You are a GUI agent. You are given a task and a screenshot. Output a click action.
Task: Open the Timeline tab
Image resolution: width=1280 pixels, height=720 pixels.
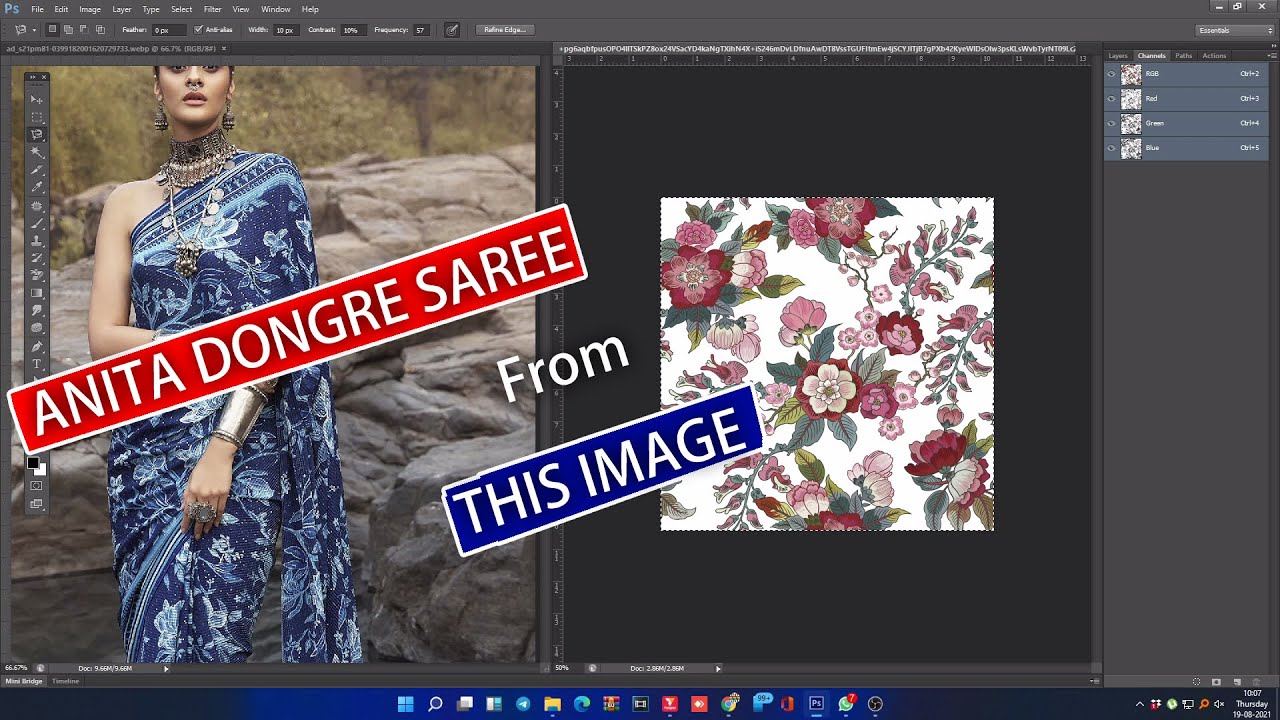65,681
